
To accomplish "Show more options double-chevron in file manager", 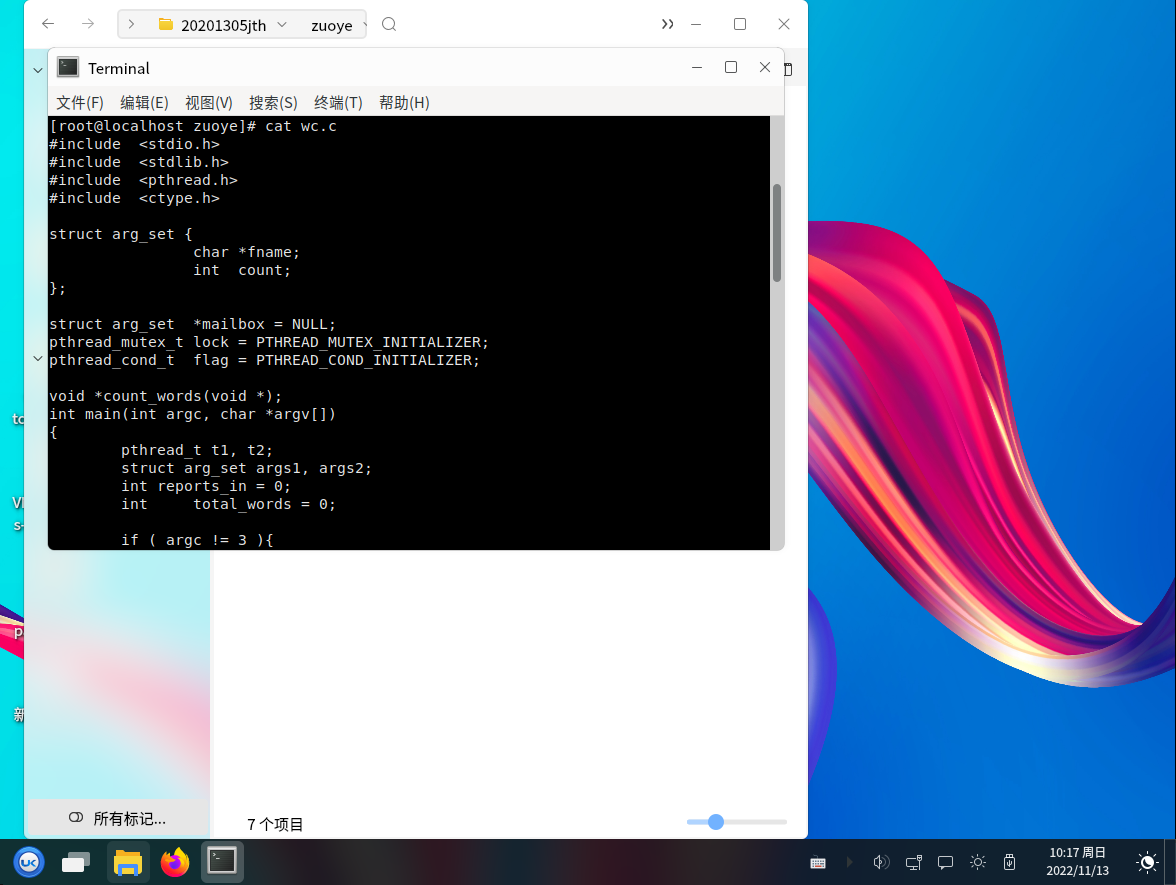I will click(667, 24).
